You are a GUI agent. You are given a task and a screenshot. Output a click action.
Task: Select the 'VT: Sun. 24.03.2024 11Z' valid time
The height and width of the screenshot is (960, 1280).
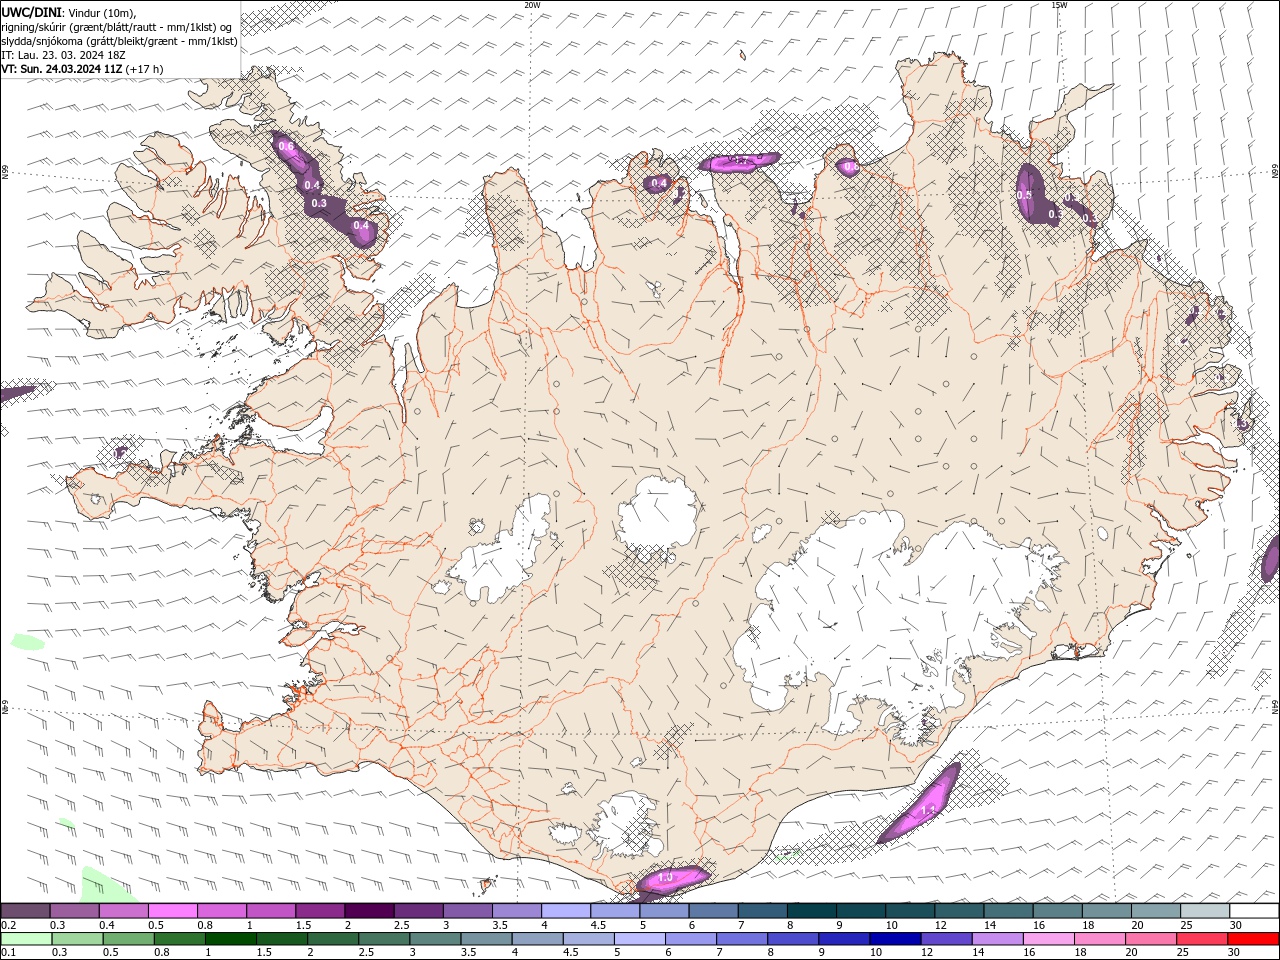(x=62, y=69)
